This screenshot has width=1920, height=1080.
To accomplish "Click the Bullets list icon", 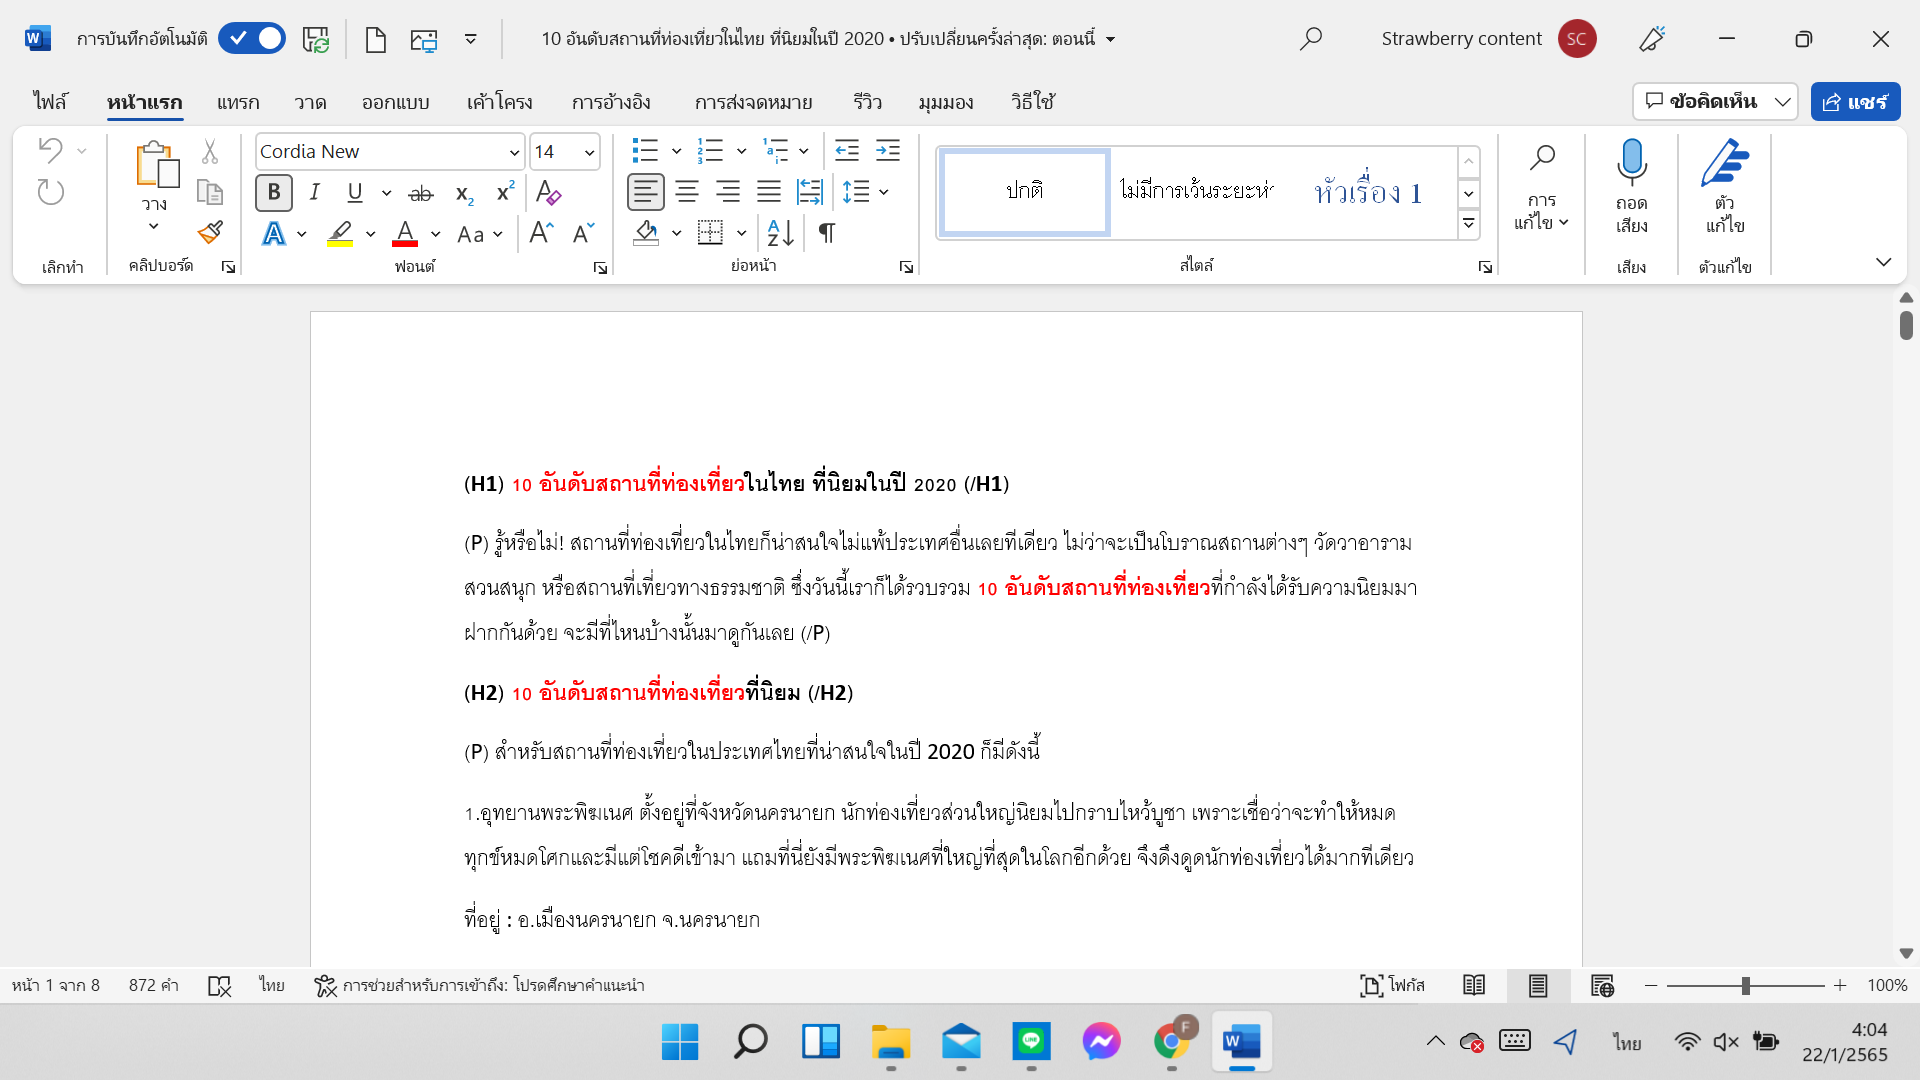I will 645,151.
